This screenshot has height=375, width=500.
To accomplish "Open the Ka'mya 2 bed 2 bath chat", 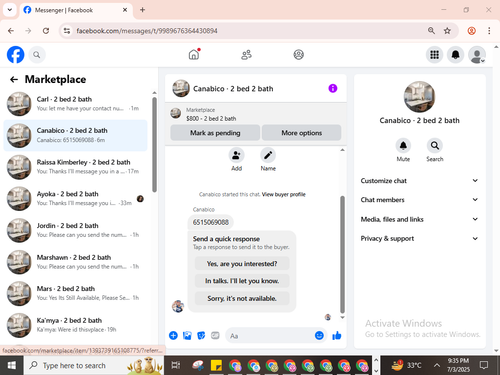I will coord(75,325).
